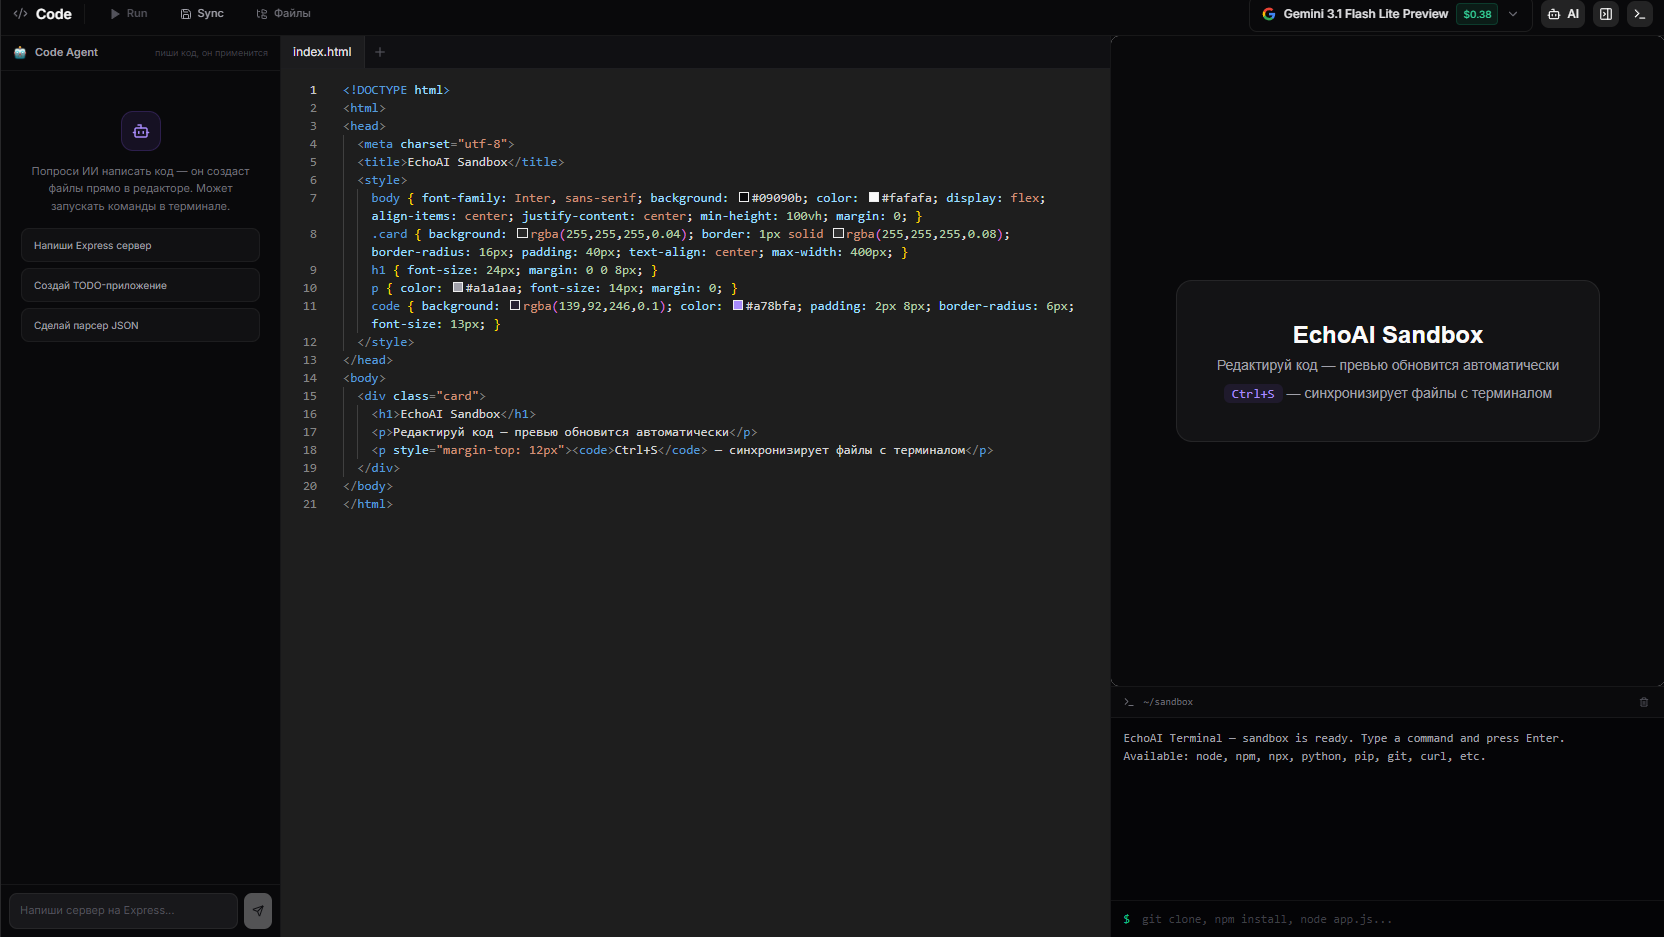The height and width of the screenshot is (937, 1664).
Task: Click the chat input field at bottom left
Action: click(122, 910)
